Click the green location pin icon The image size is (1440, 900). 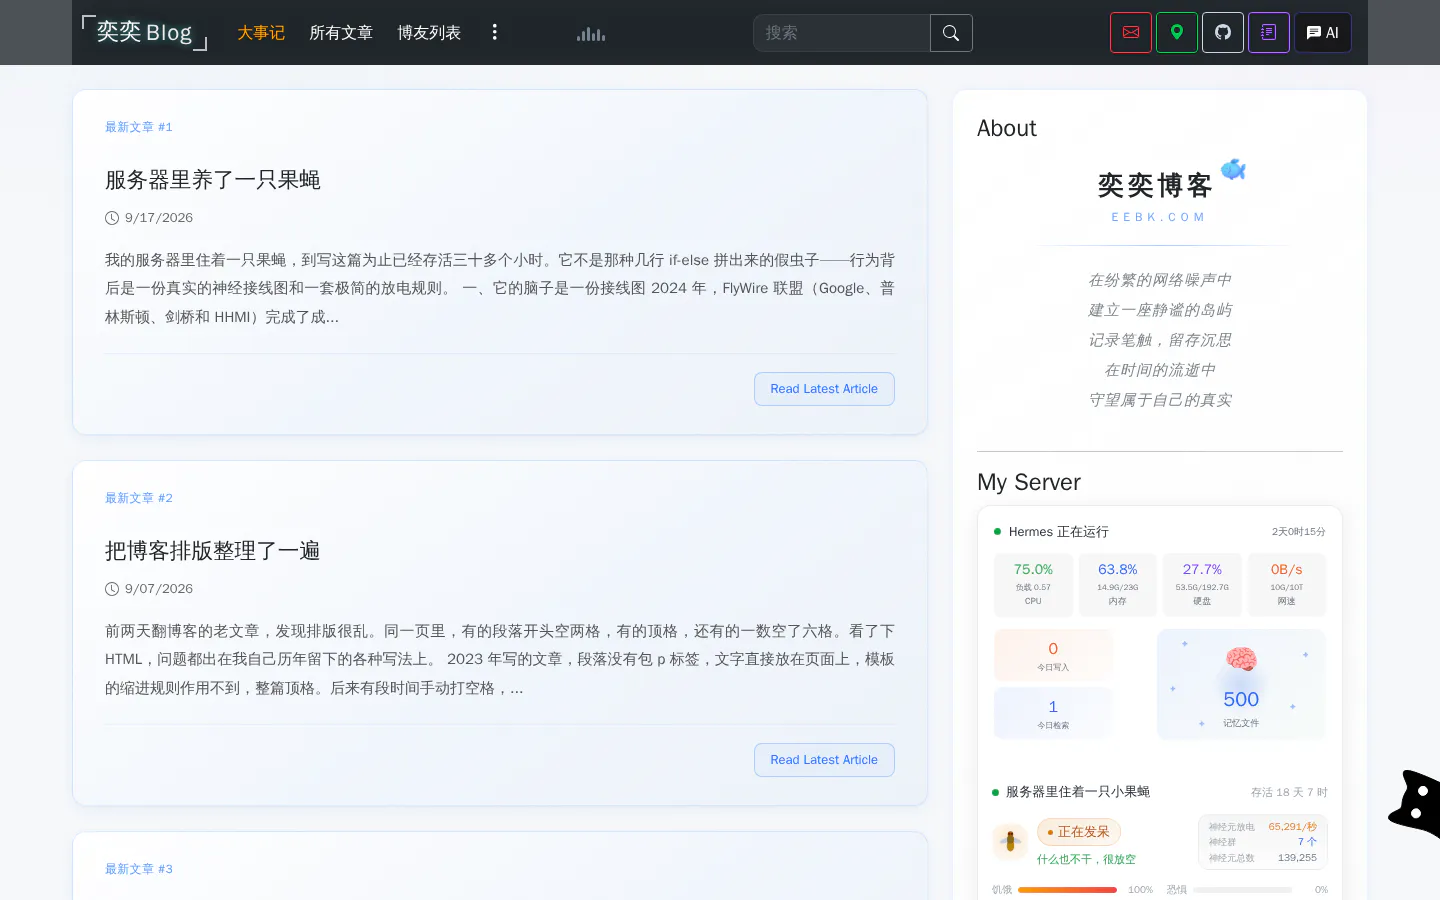click(x=1177, y=33)
